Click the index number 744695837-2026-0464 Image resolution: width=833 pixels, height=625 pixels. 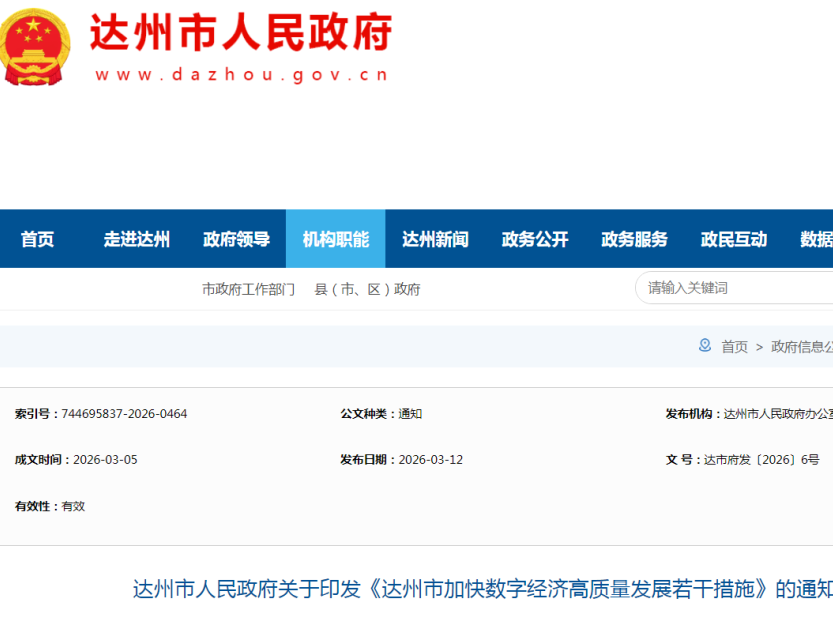124,414
